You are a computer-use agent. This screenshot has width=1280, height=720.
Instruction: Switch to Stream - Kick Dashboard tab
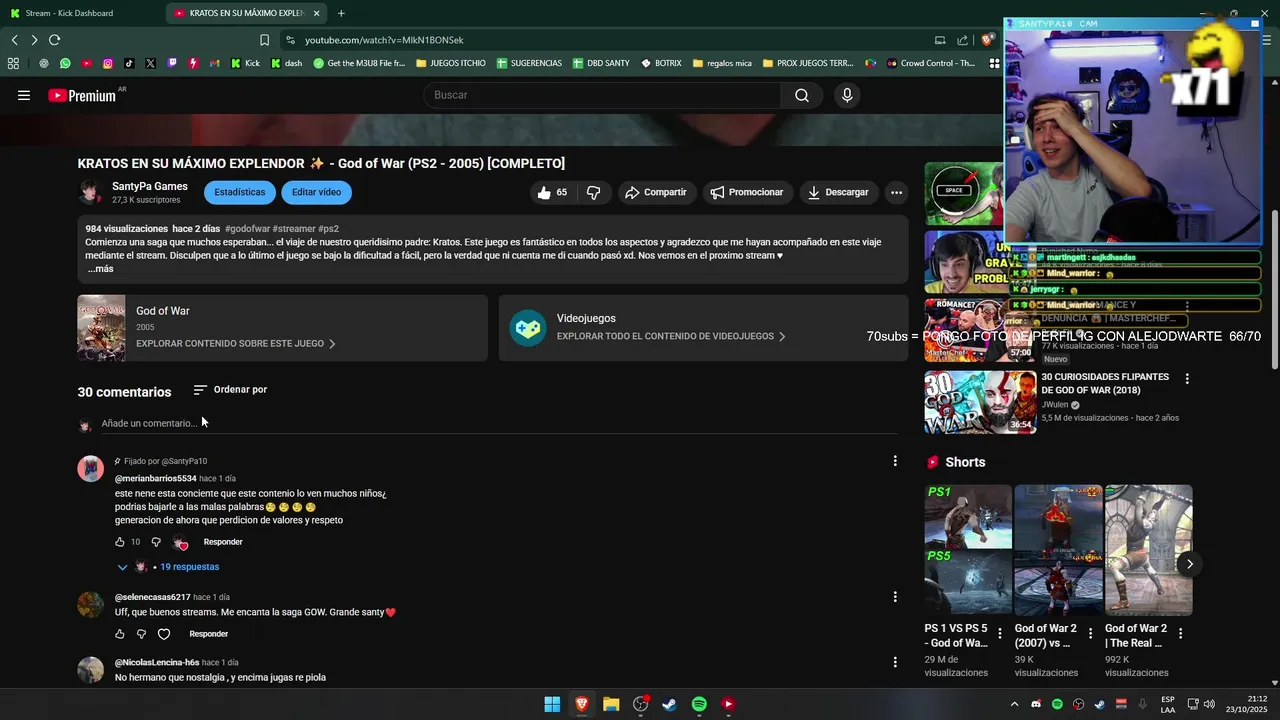pos(82,13)
